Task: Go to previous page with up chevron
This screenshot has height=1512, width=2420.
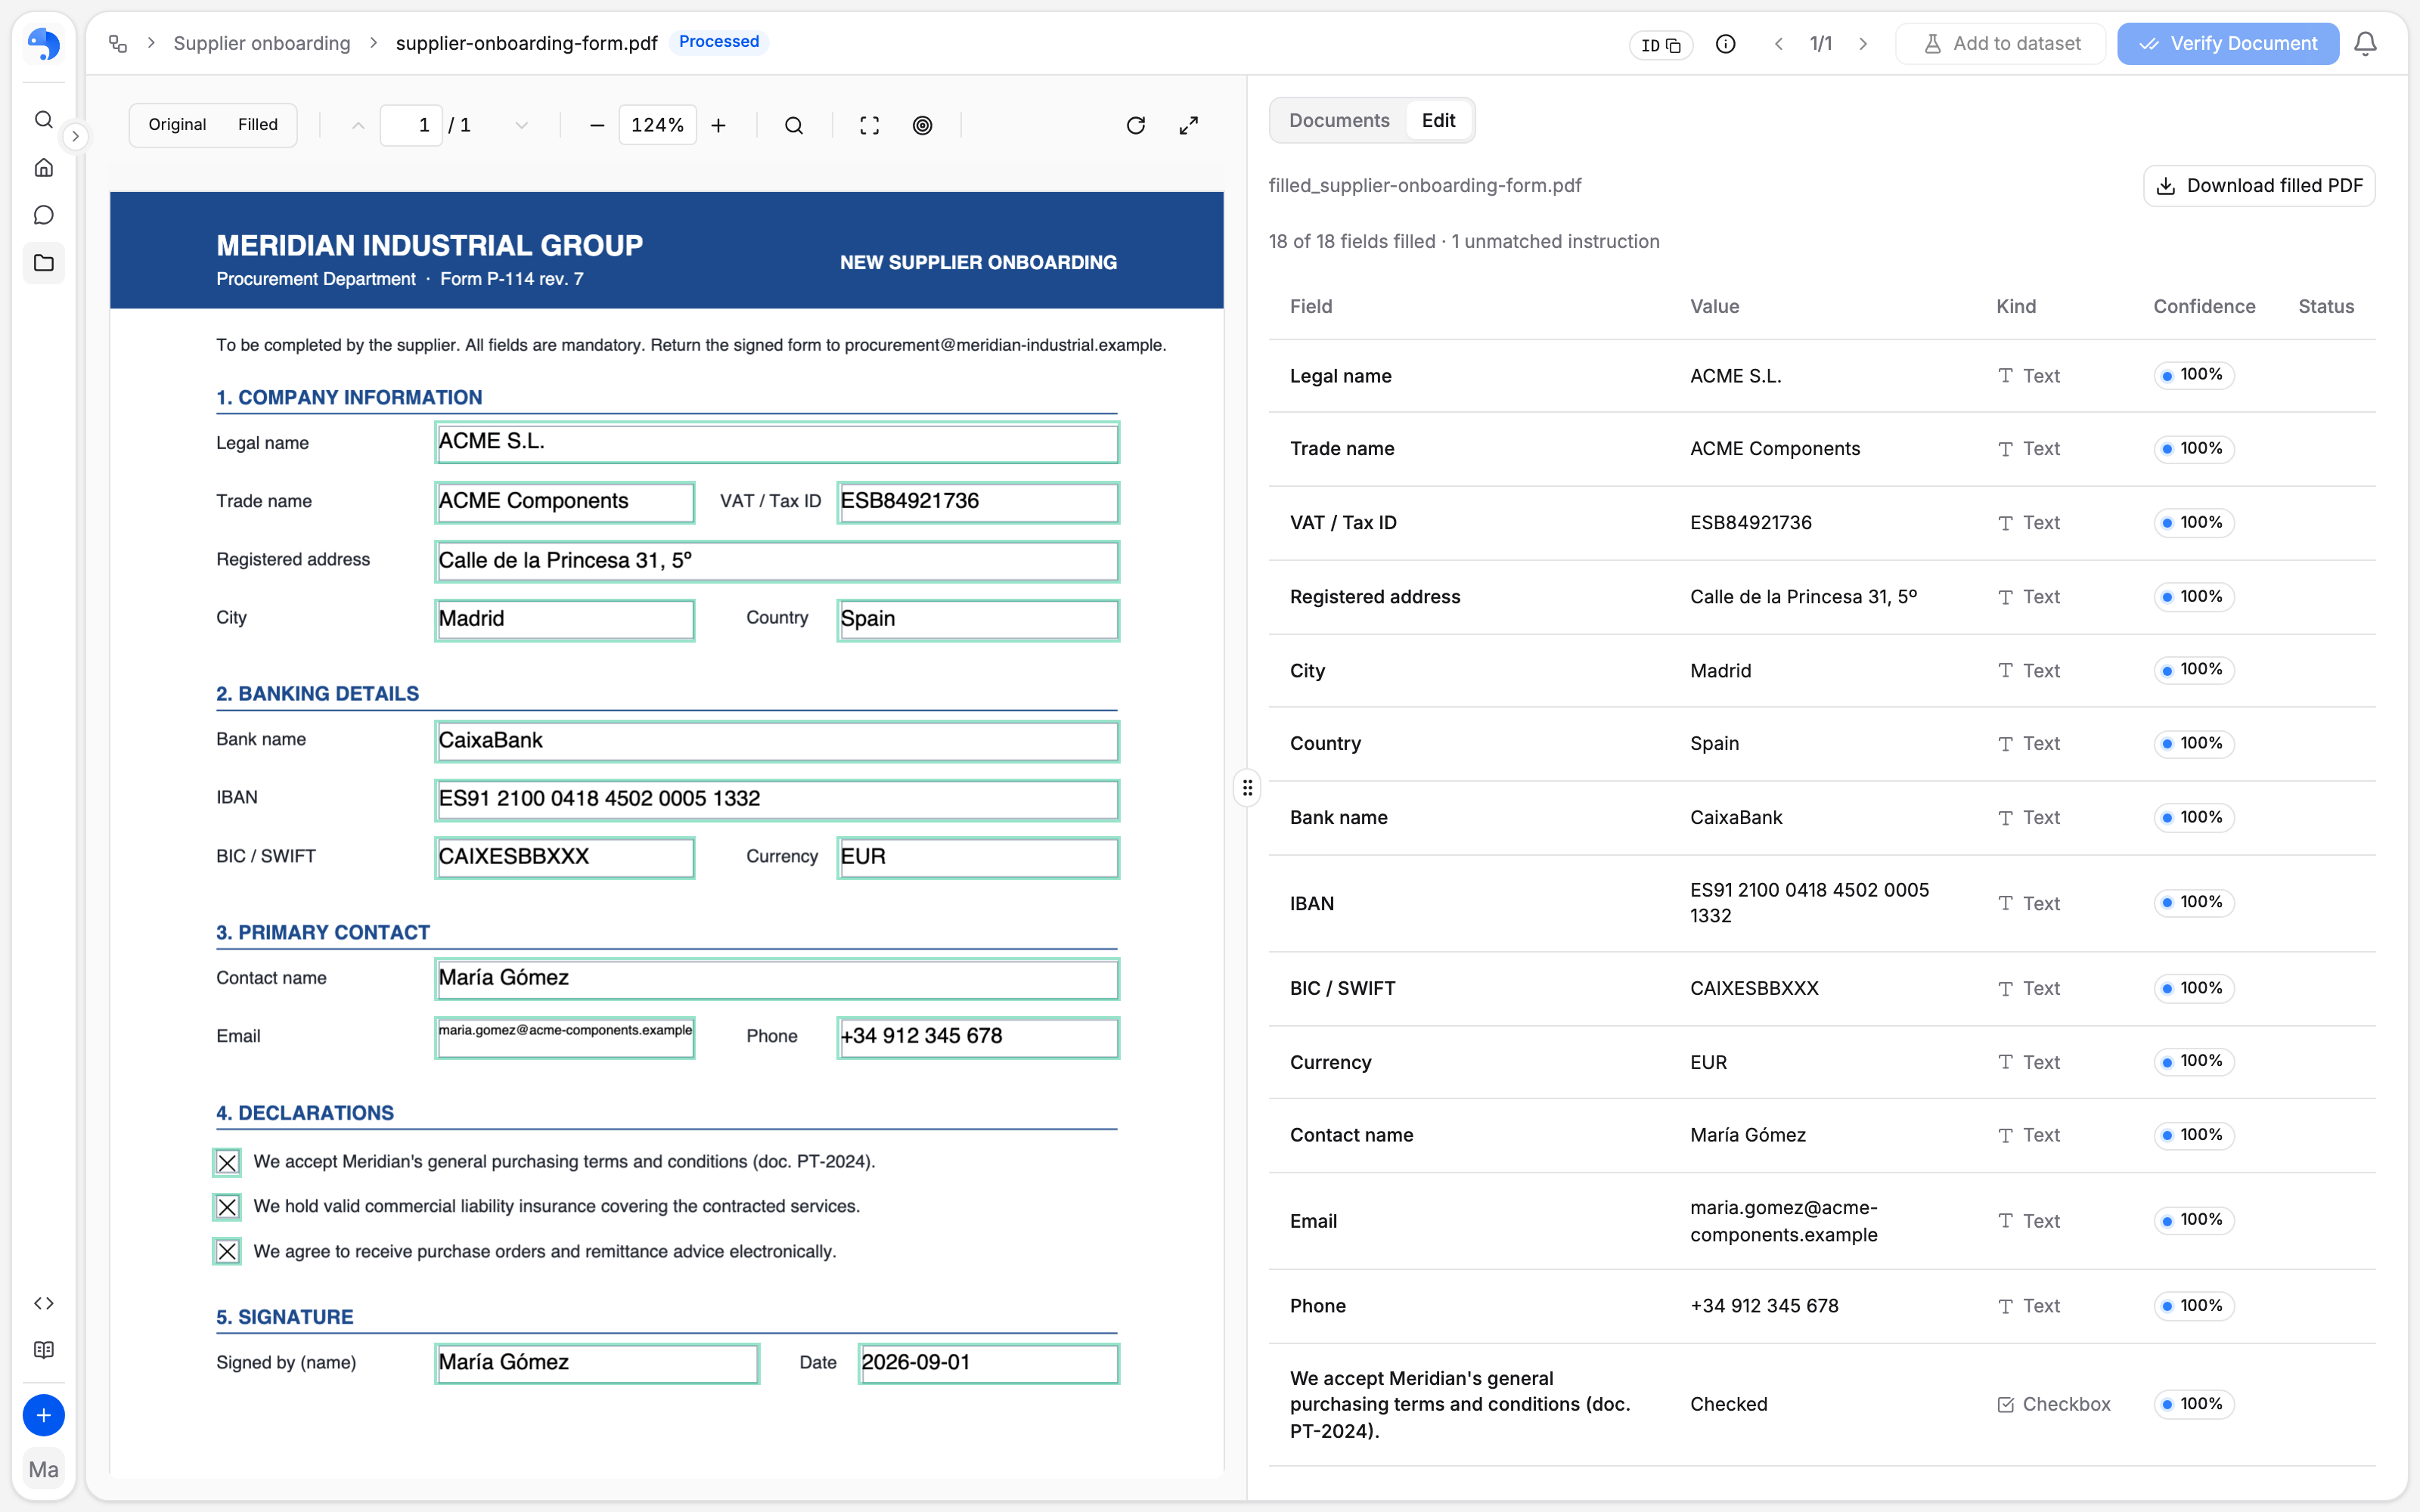Action: tap(358, 125)
